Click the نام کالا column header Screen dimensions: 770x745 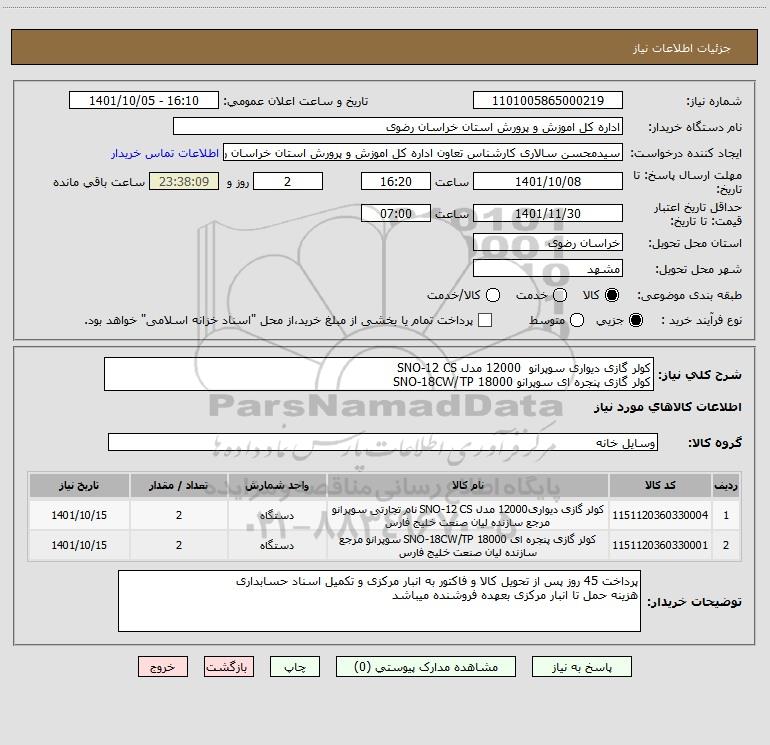468,486
